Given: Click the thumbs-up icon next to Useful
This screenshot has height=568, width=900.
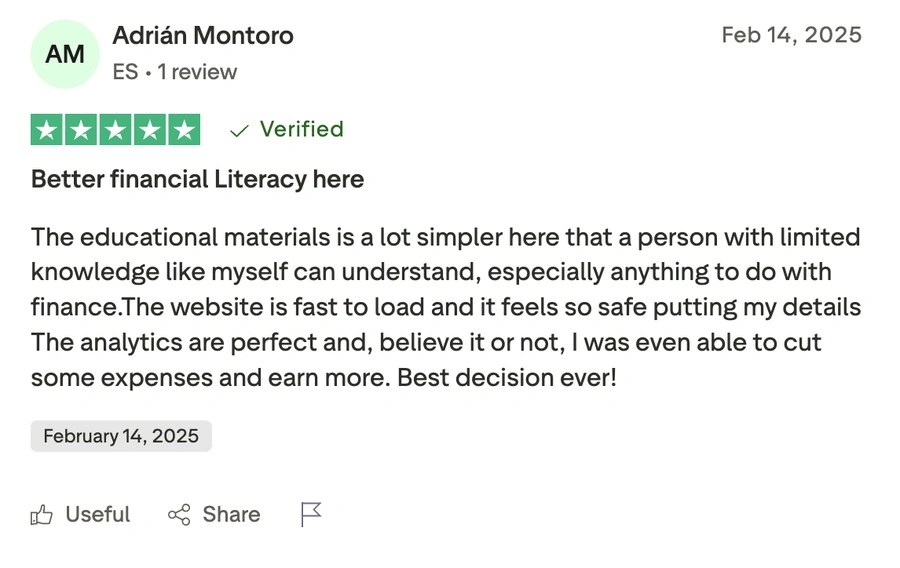Looking at the screenshot, I should [41, 515].
